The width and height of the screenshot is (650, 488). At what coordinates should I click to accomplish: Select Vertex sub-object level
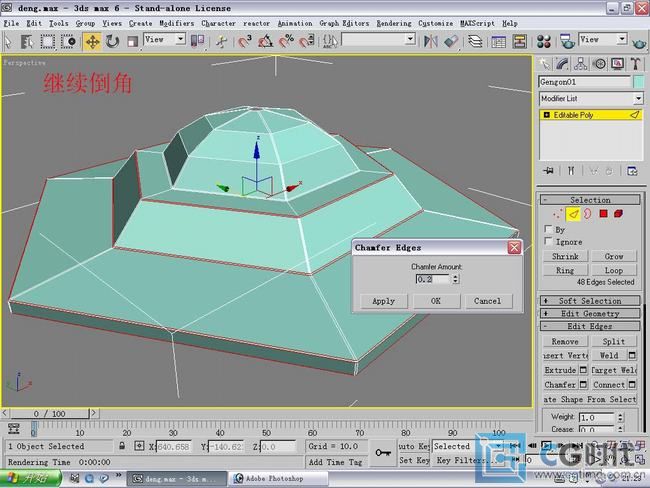558,214
